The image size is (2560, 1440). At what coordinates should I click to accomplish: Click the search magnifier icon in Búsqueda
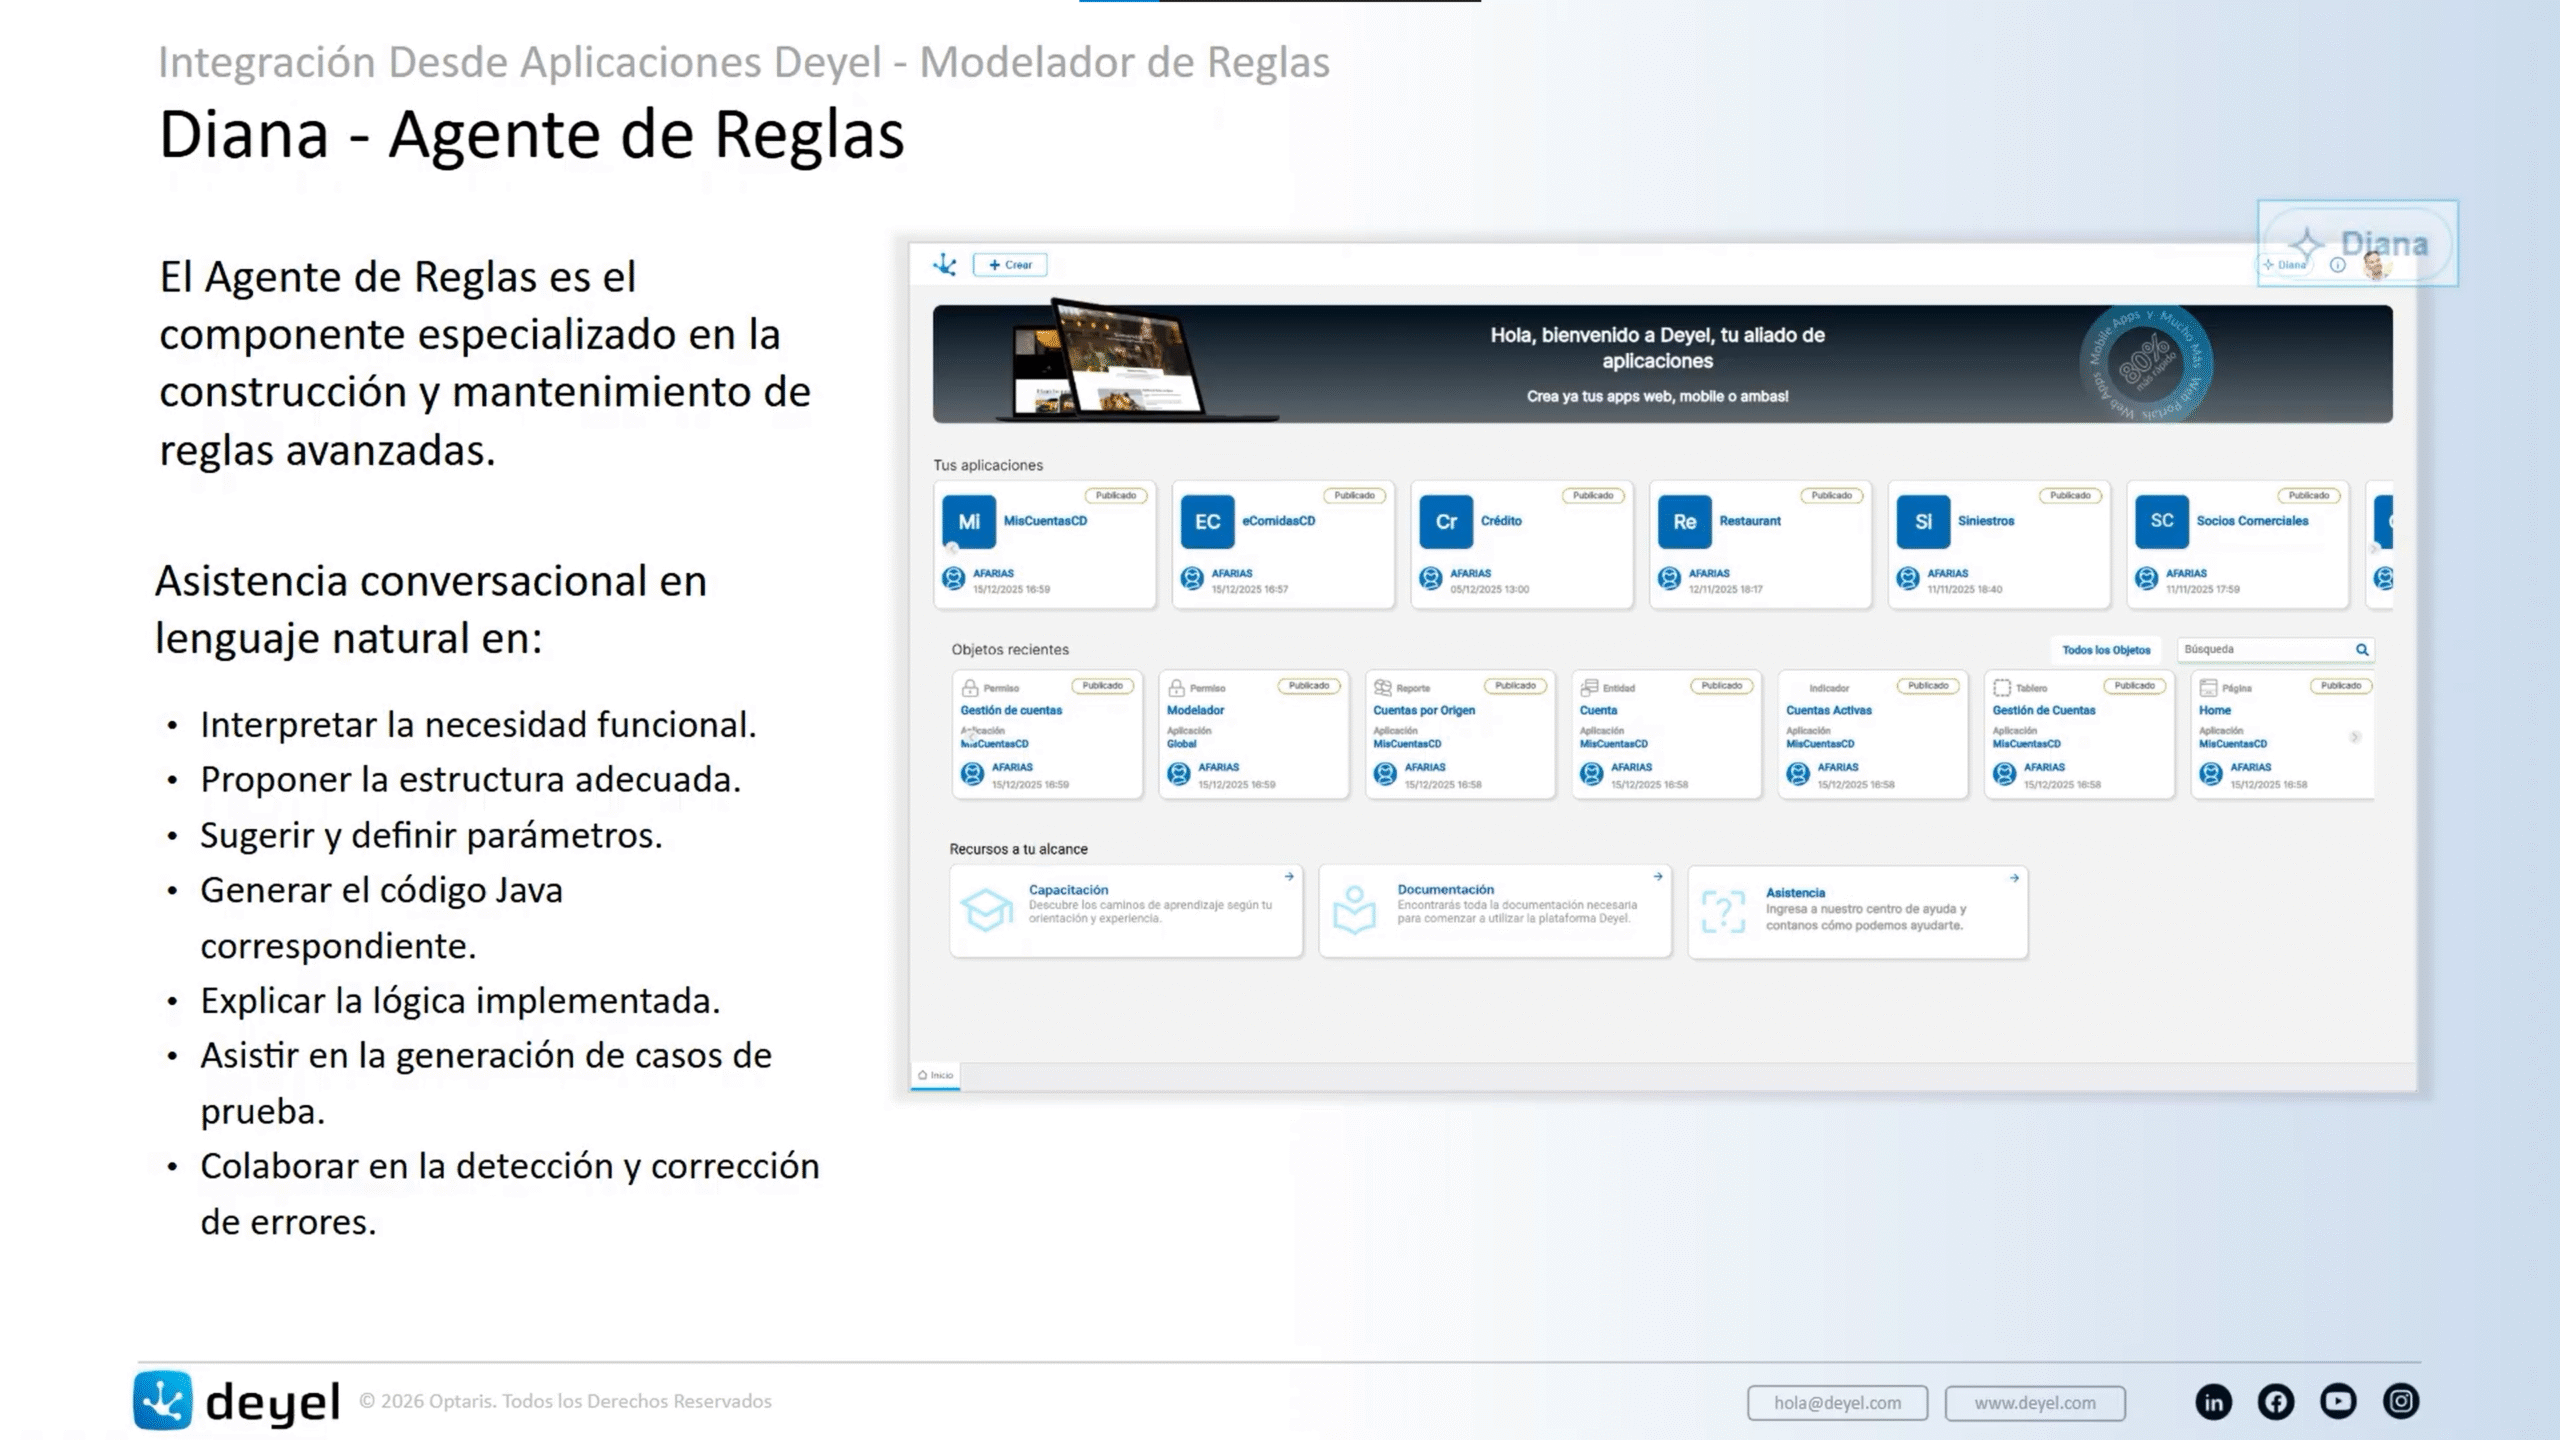pos(2362,650)
